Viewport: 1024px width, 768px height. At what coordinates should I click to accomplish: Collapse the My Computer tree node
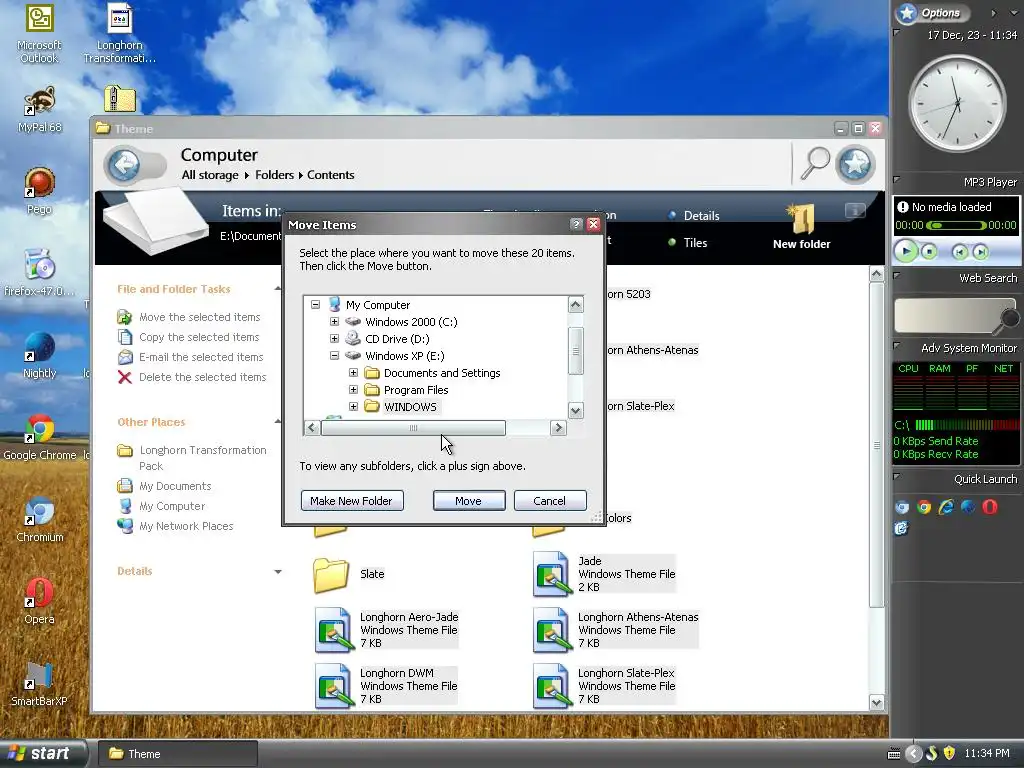[x=315, y=304]
